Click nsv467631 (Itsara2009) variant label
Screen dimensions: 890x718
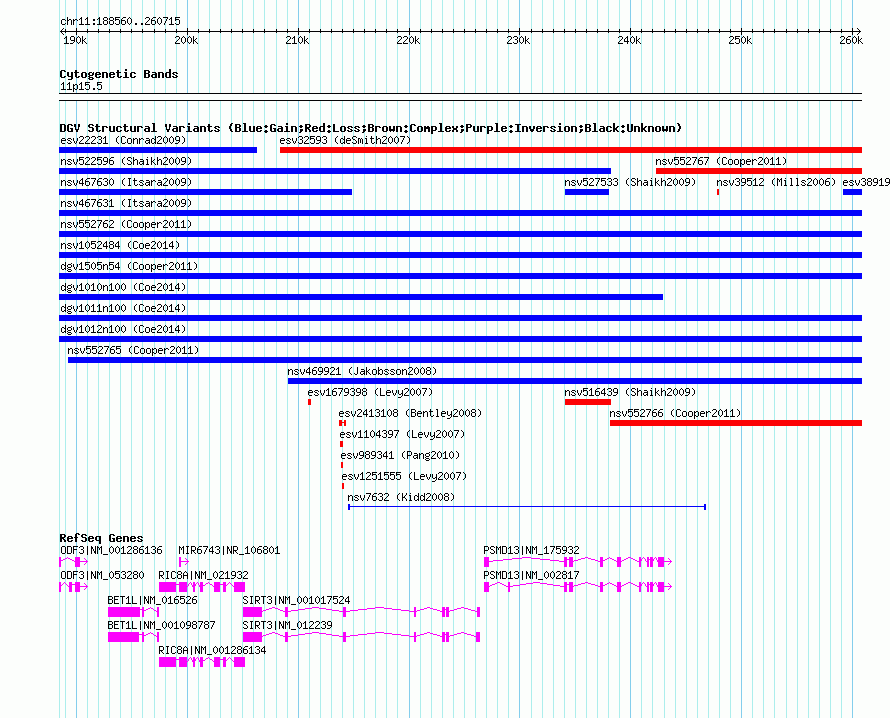point(126,203)
